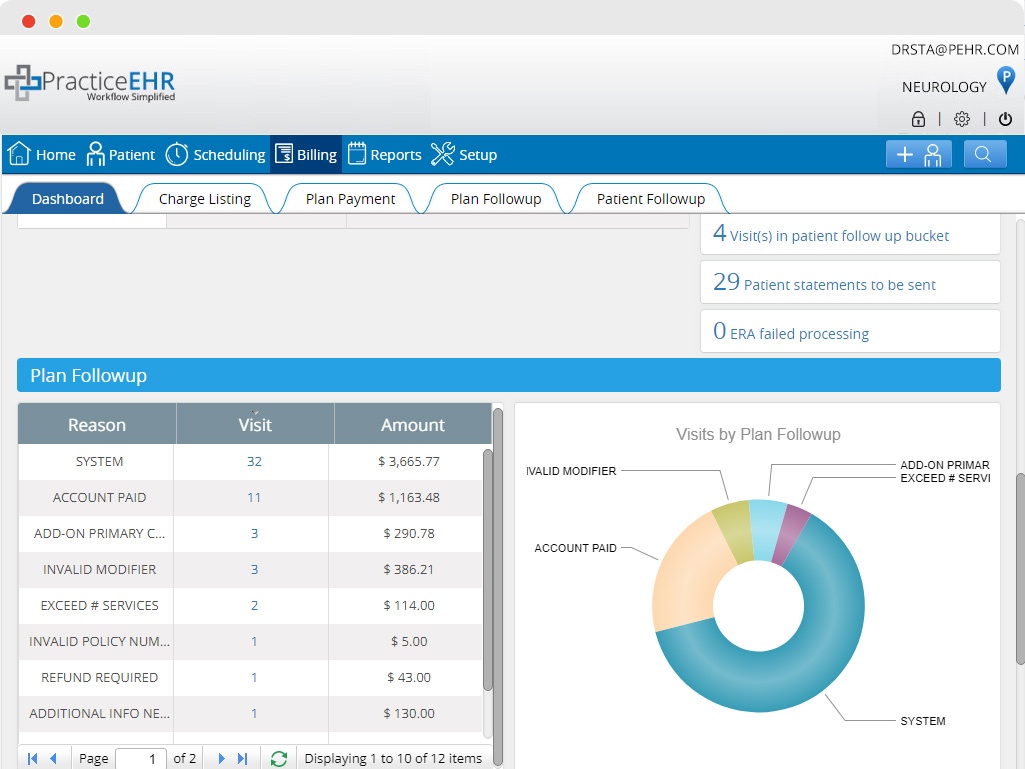The image size is (1025, 769).
Task: Open the Patient Followup tab
Action: coord(651,199)
